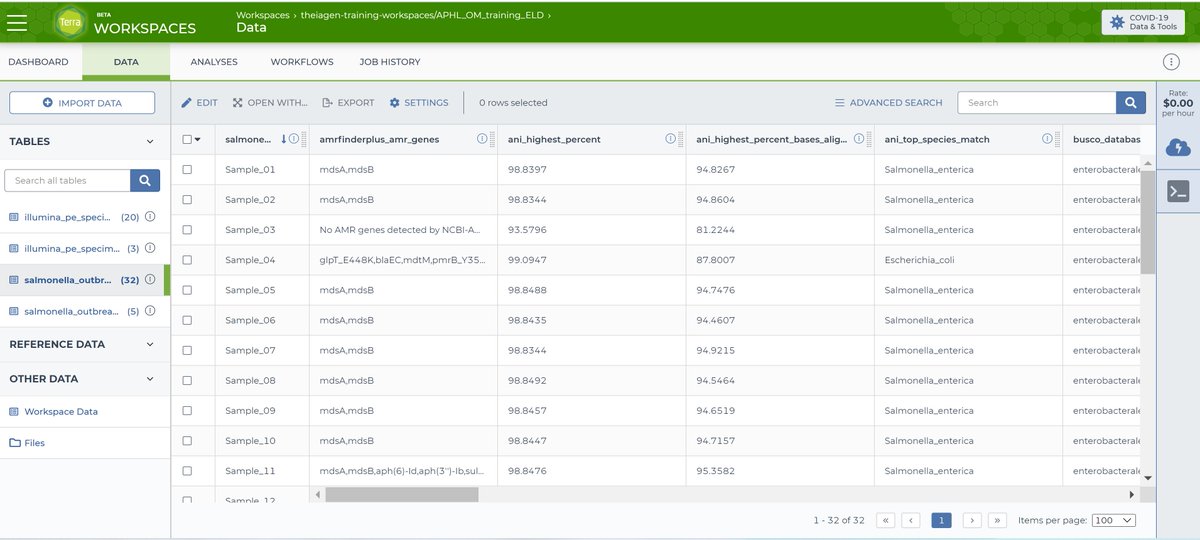1200x540 pixels.
Task: Click the horizontal table scrollbar
Action: tap(402, 494)
